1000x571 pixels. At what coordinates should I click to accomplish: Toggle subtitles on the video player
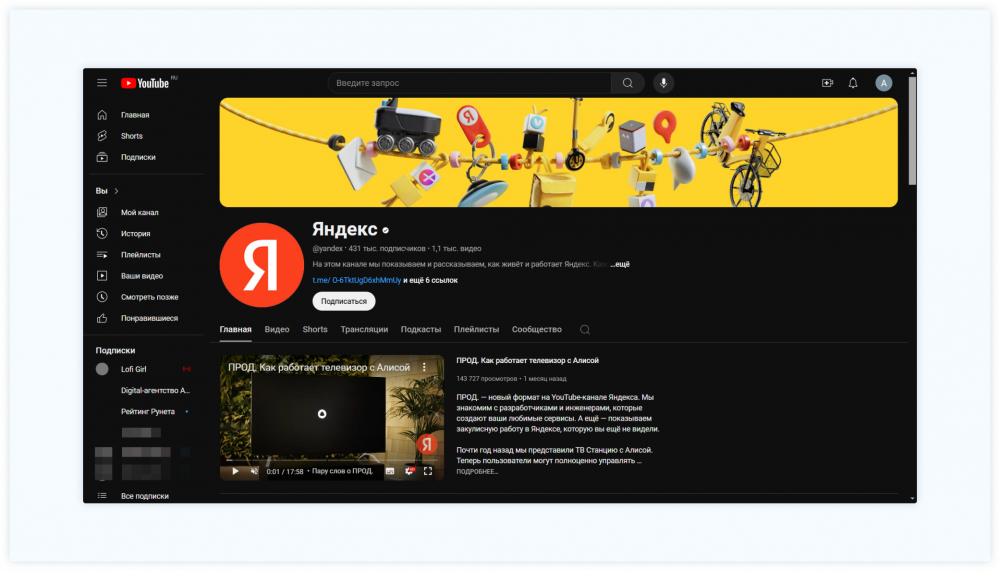click(x=390, y=471)
